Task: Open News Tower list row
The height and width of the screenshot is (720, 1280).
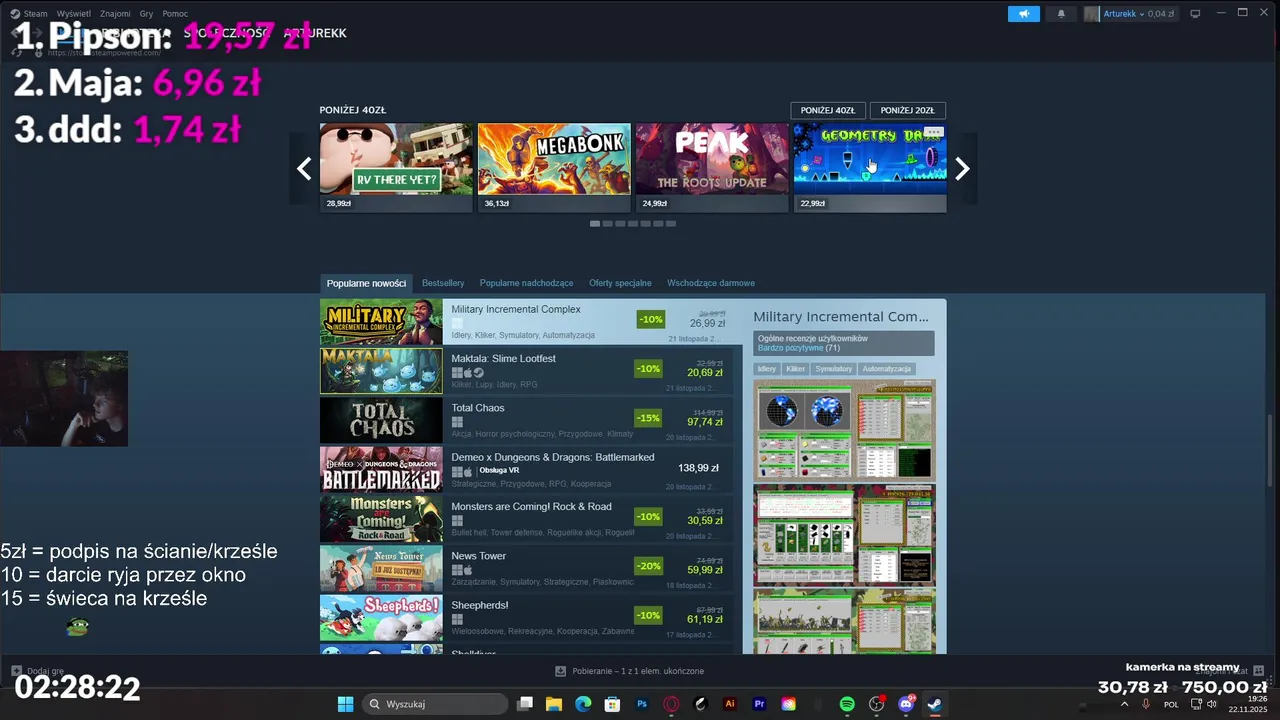Action: 526,568
